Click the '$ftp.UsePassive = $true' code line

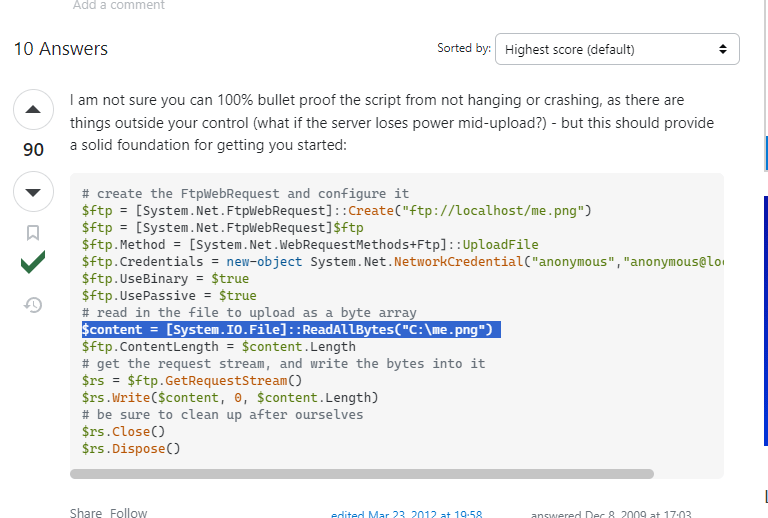[x=169, y=296]
